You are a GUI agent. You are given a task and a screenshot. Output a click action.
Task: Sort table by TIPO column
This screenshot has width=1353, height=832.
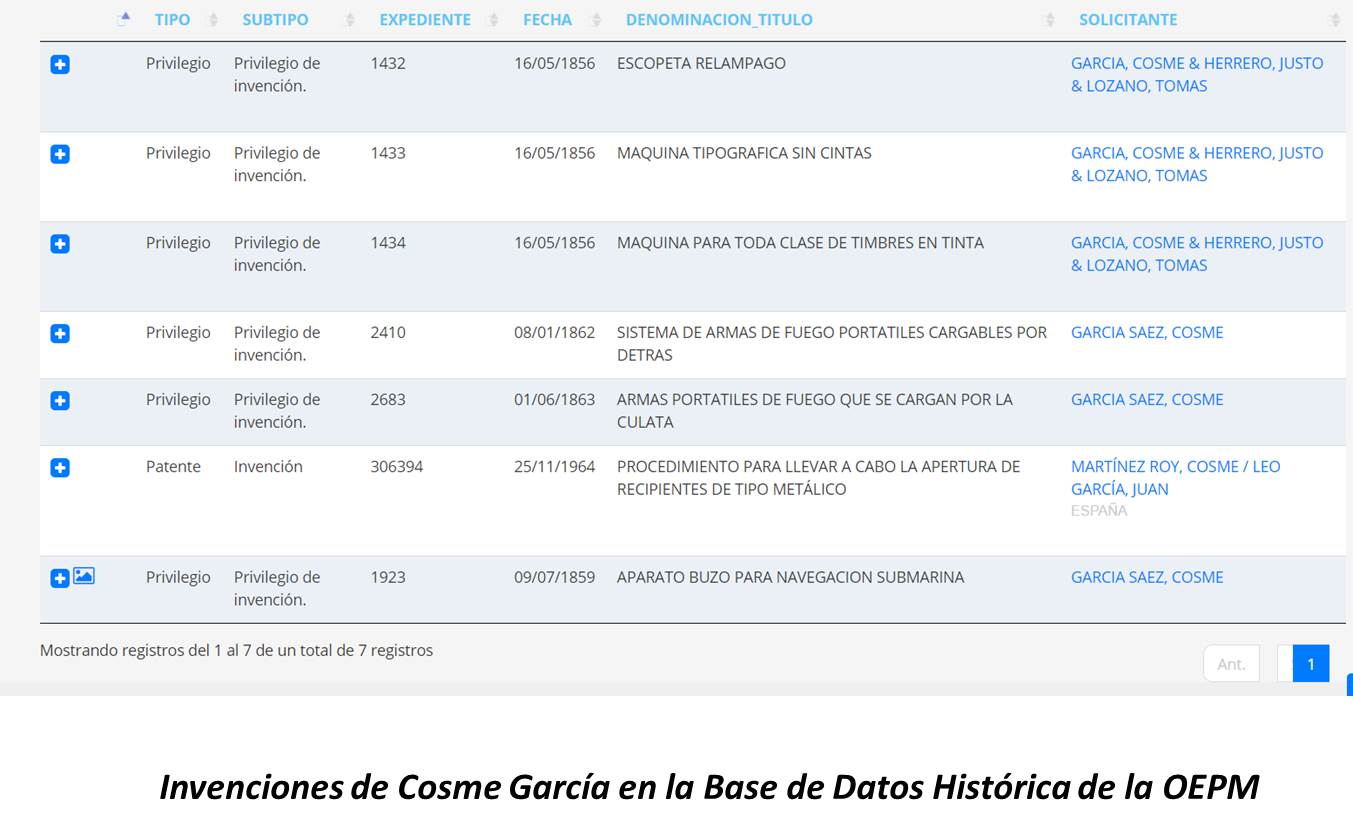[172, 20]
